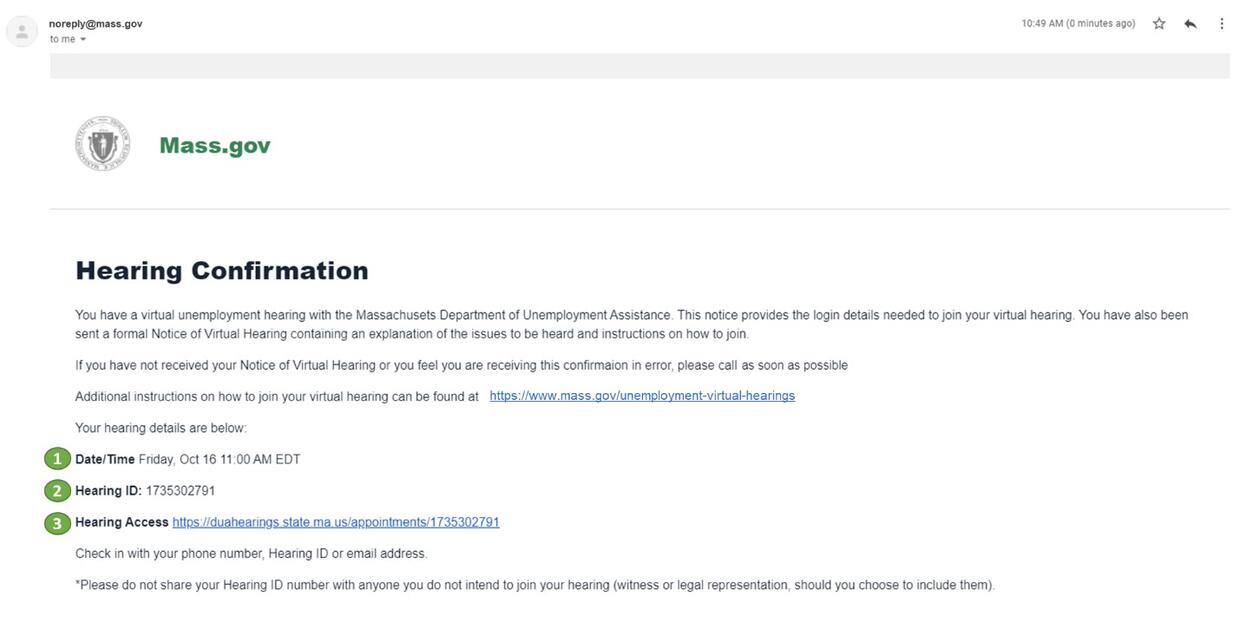
Task: Click the Mass.gov green title text
Action: [215, 146]
